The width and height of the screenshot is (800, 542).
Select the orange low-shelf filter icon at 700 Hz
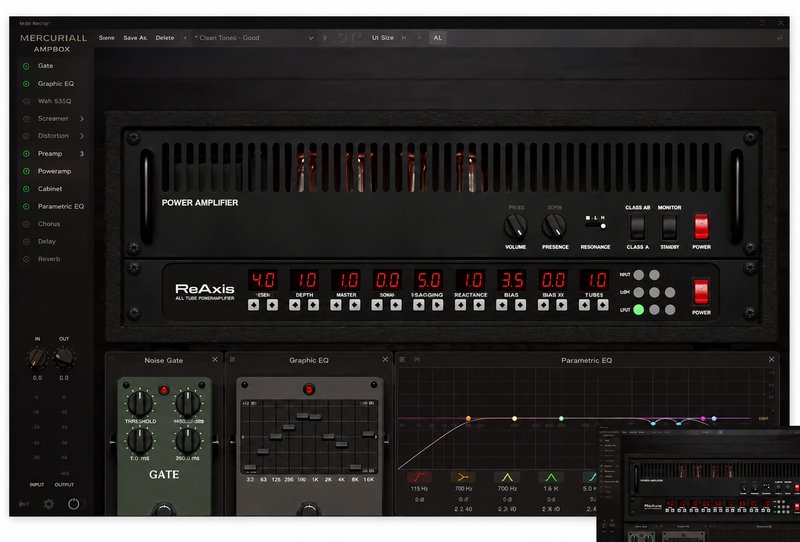[463, 477]
